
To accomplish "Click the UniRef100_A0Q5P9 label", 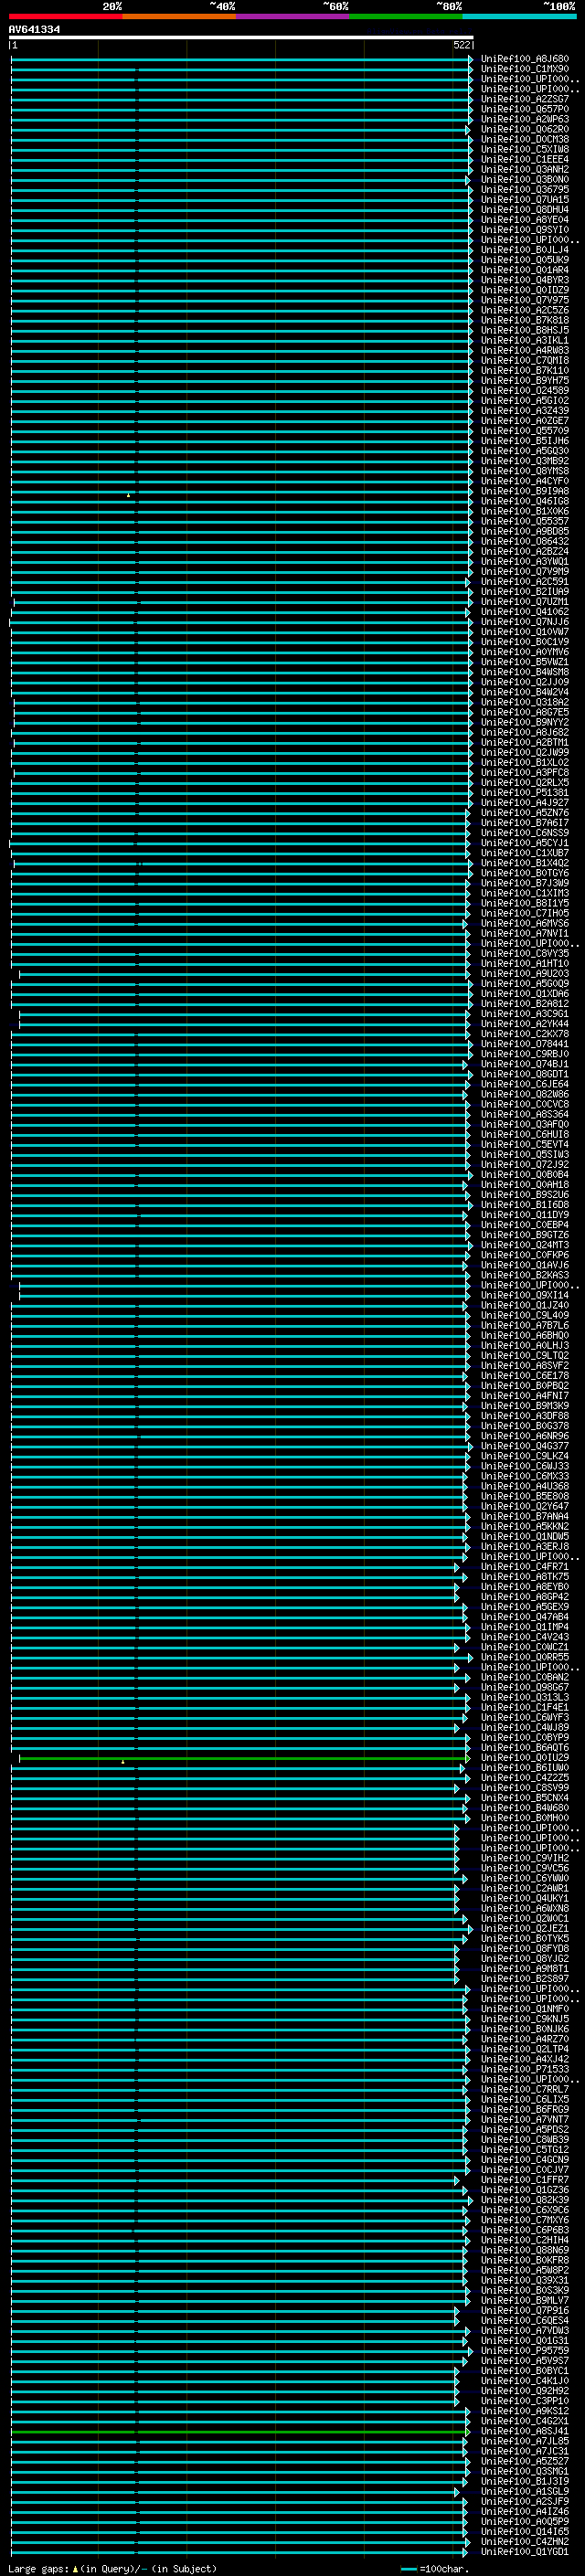I will (525, 2521).
